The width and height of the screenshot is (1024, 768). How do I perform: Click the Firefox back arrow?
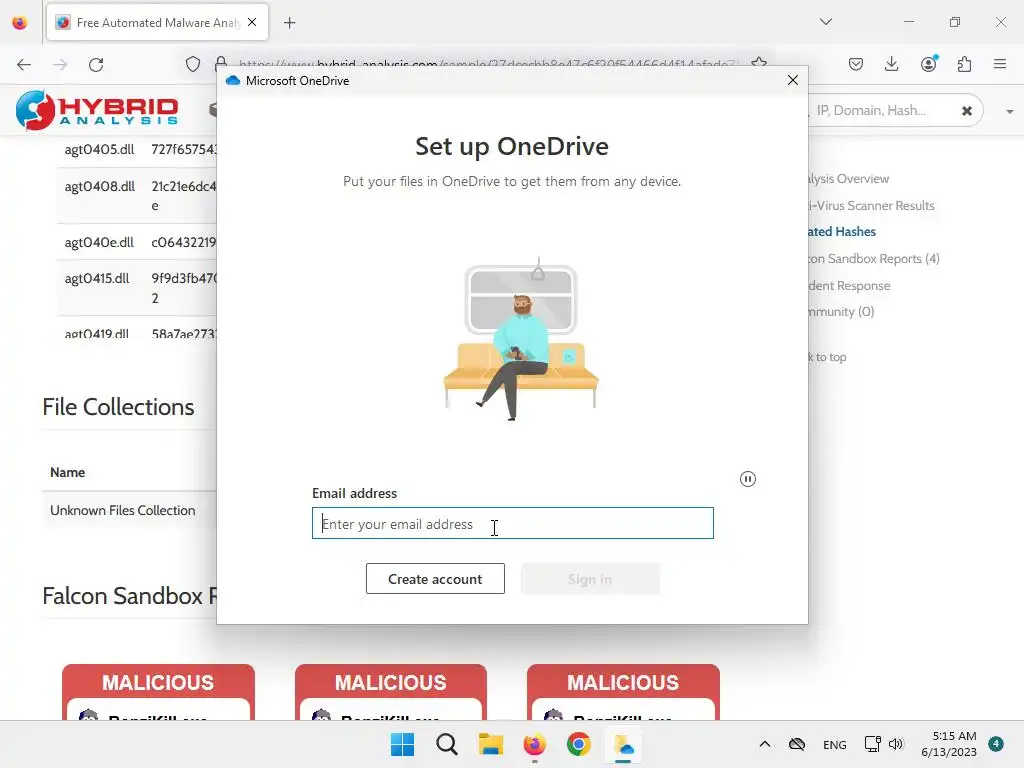pos(24,65)
